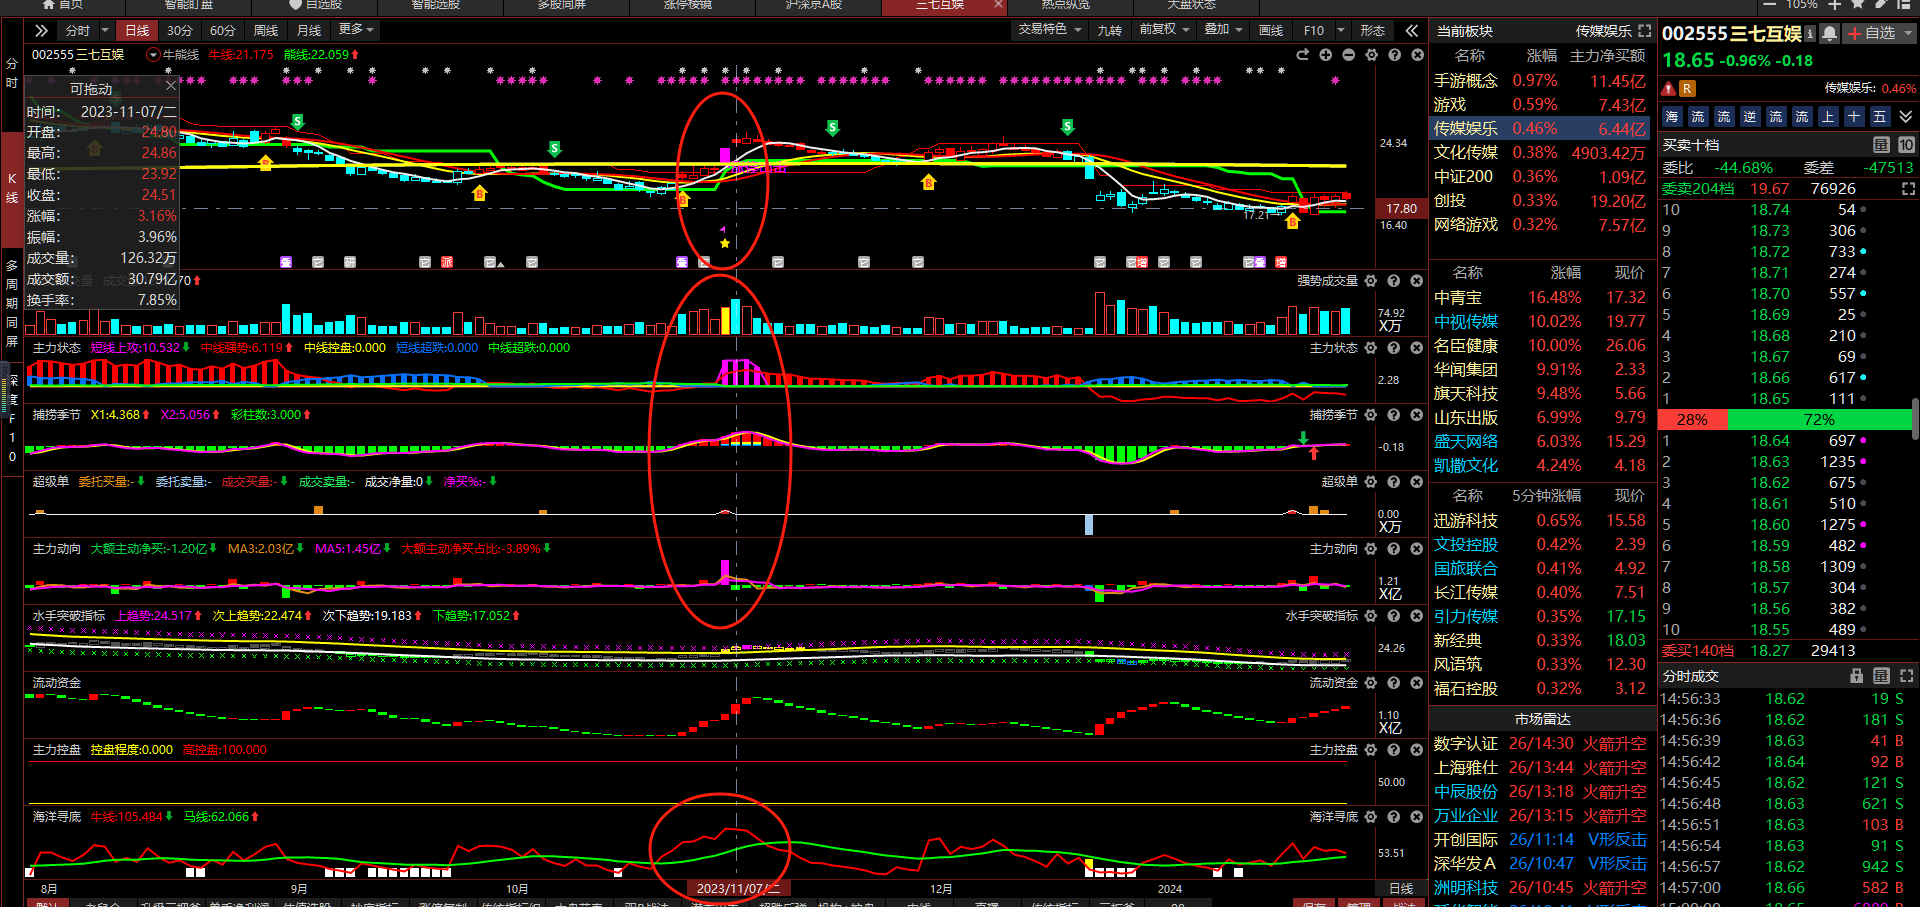Viewport: 1920px width, 907px height.
Task: Open help for 主力状态 indicator
Action: coord(1394,348)
